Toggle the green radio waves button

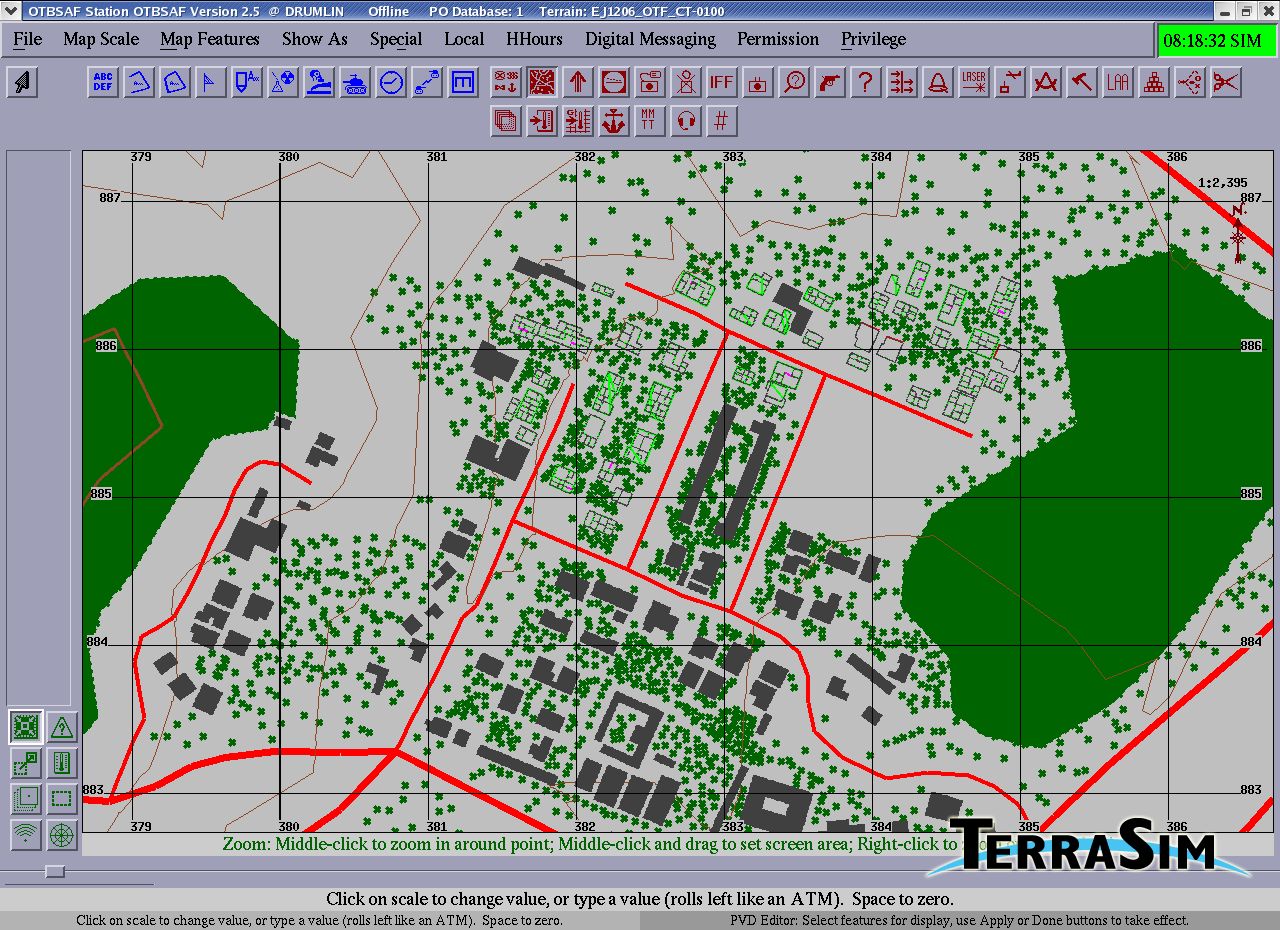click(x=26, y=835)
